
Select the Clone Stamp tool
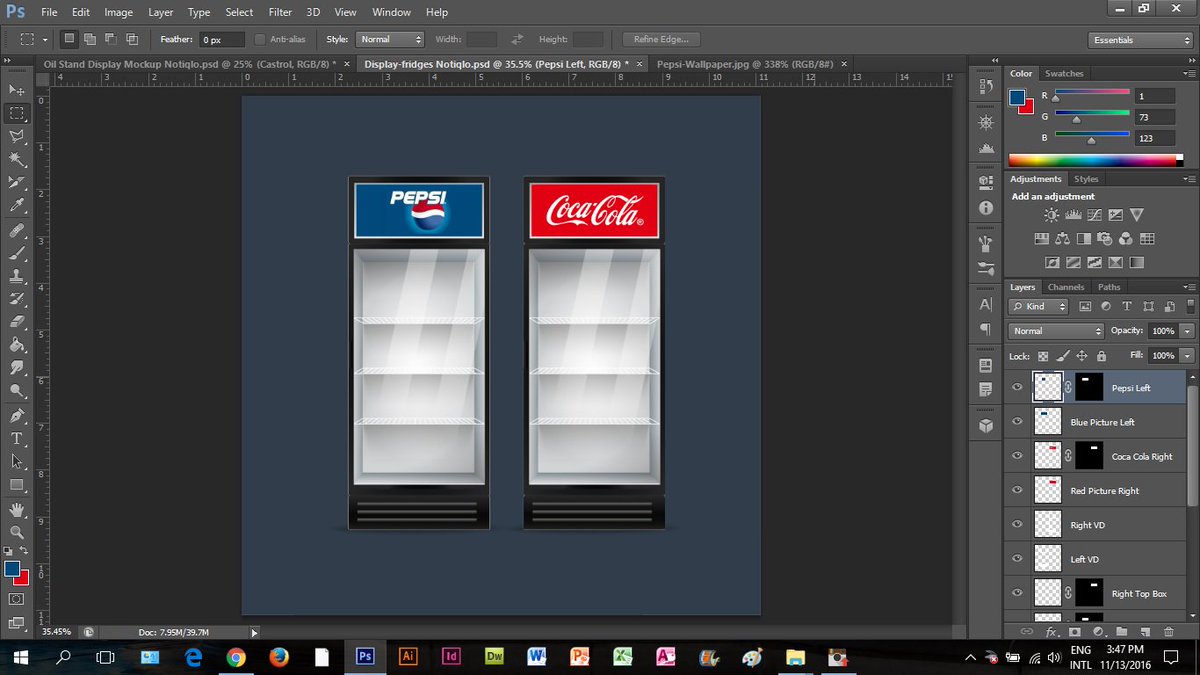coord(17,276)
